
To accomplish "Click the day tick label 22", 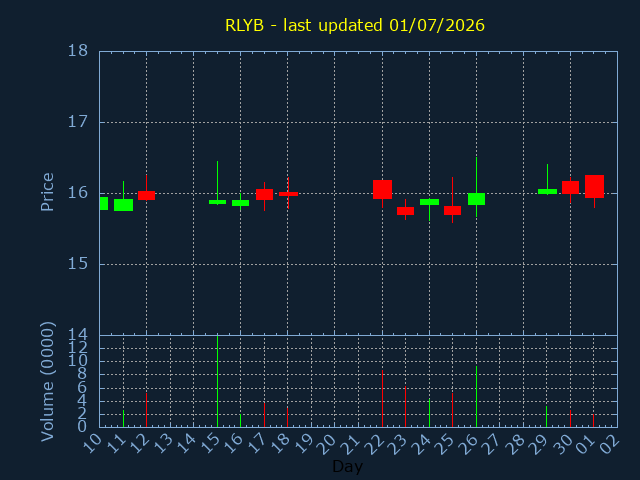I will 375,444.
